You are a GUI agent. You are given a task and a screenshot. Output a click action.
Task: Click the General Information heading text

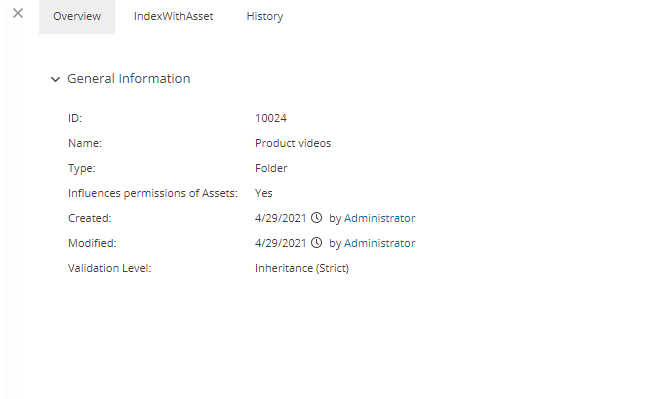click(x=129, y=79)
